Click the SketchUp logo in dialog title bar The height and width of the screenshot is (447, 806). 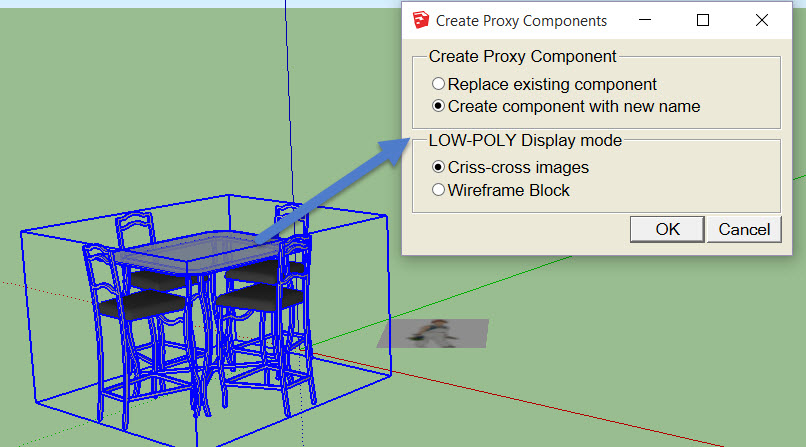point(422,20)
